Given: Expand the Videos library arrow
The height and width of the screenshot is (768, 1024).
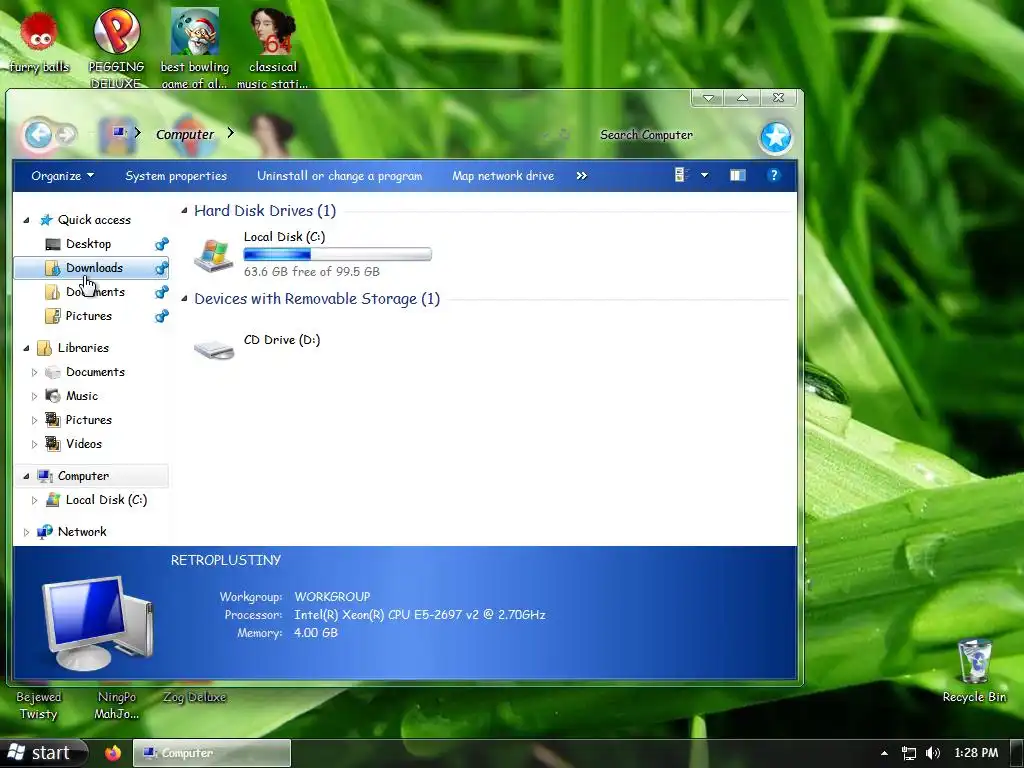Looking at the screenshot, I should pyautogui.click(x=35, y=444).
